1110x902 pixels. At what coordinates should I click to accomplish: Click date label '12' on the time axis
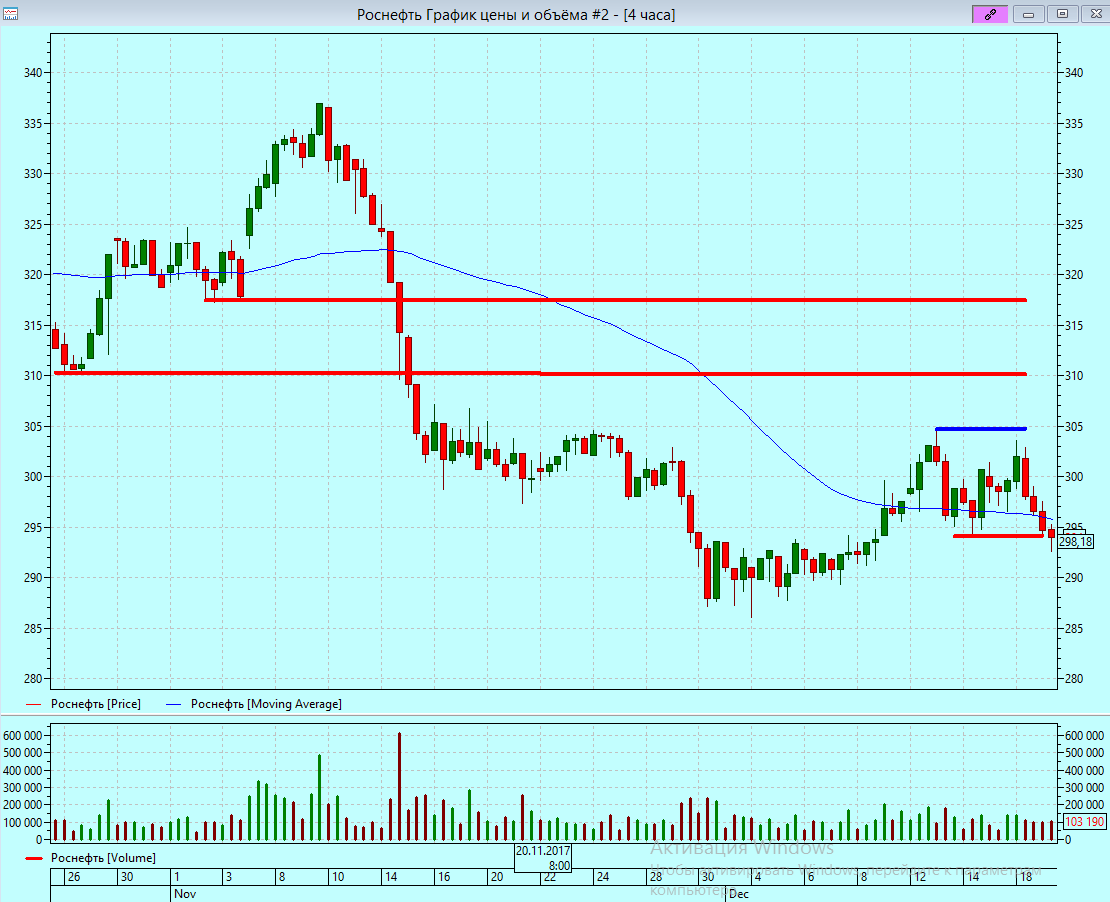[x=920, y=877]
